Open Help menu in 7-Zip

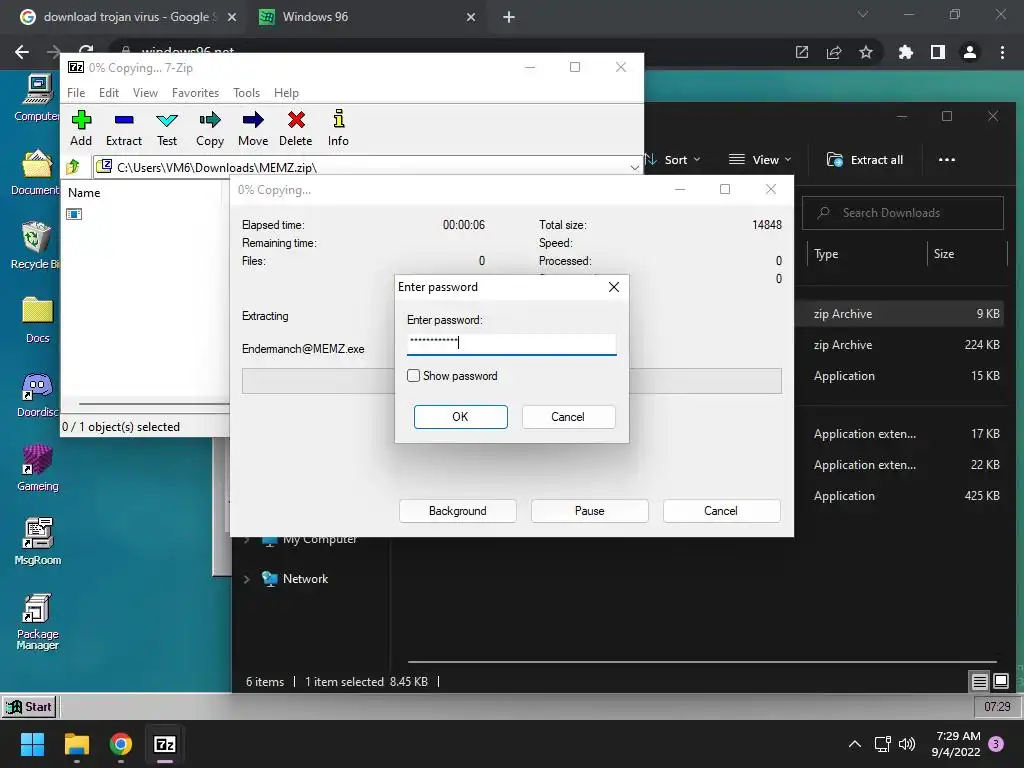click(x=286, y=93)
